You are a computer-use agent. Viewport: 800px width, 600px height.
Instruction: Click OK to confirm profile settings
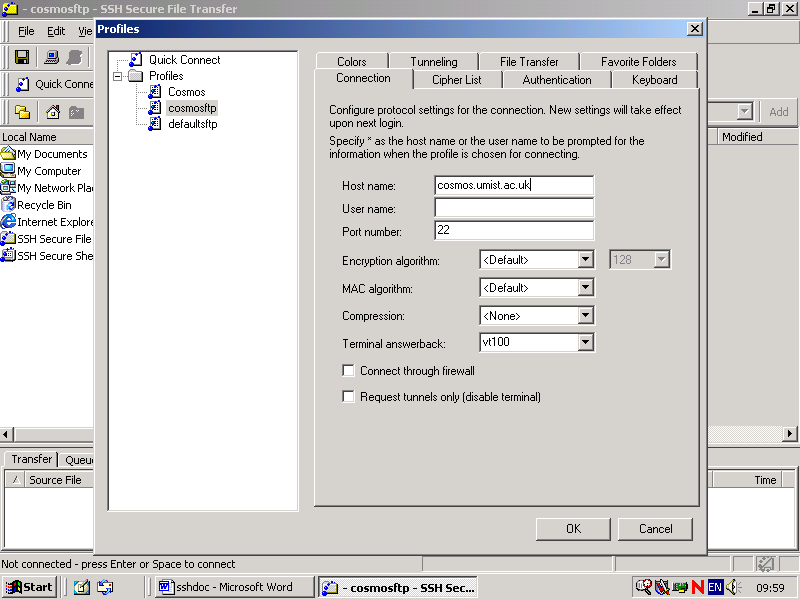pyautogui.click(x=573, y=529)
